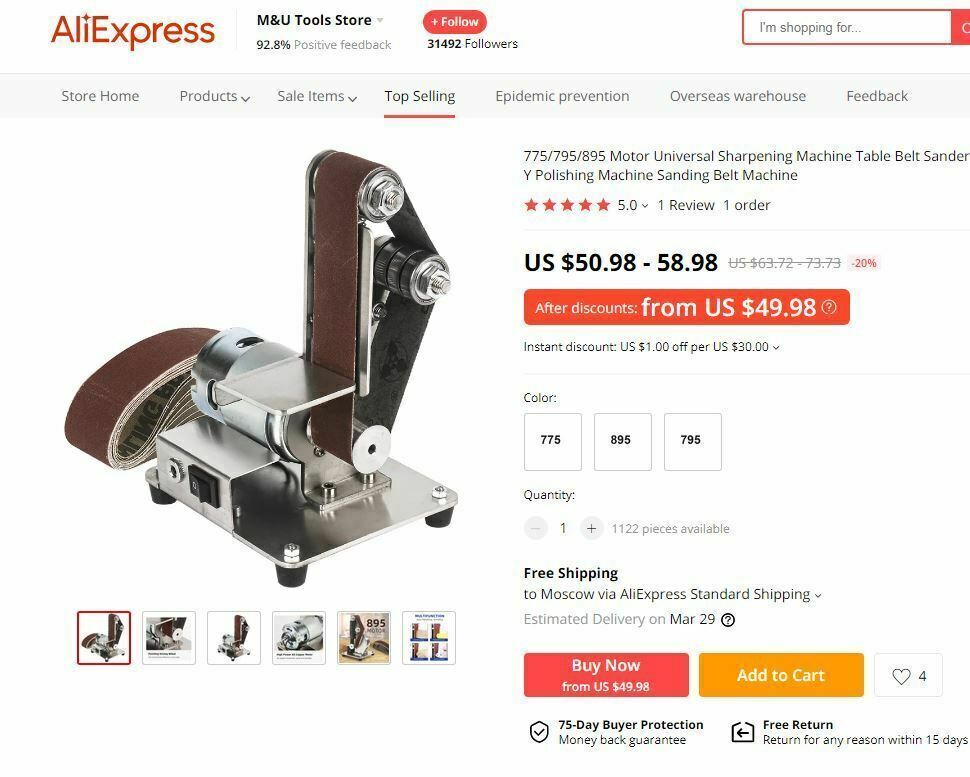Image resolution: width=970 pixels, height=777 pixels.
Task: Click the Free Return box icon
Action: coord(742,732)
